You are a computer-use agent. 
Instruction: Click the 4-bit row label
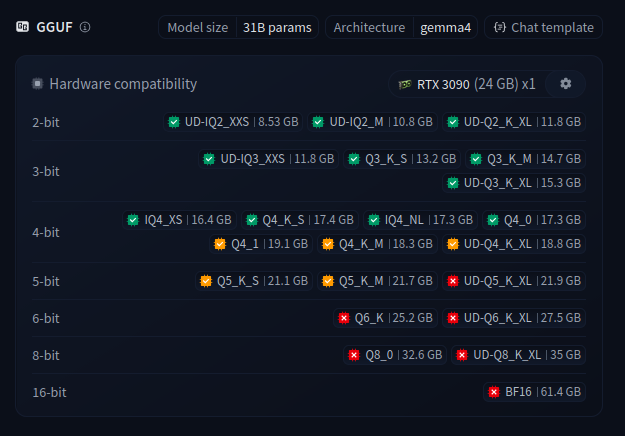coord(46,232)
